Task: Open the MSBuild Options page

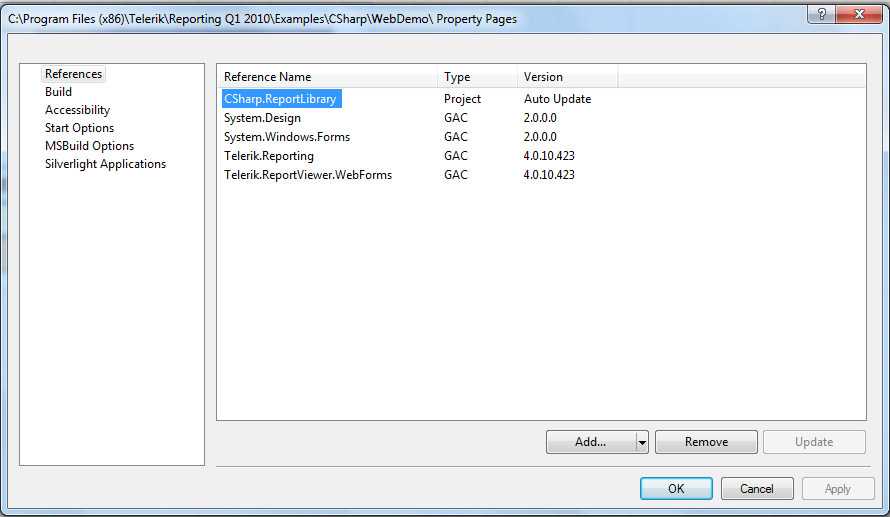Action: 90,146
